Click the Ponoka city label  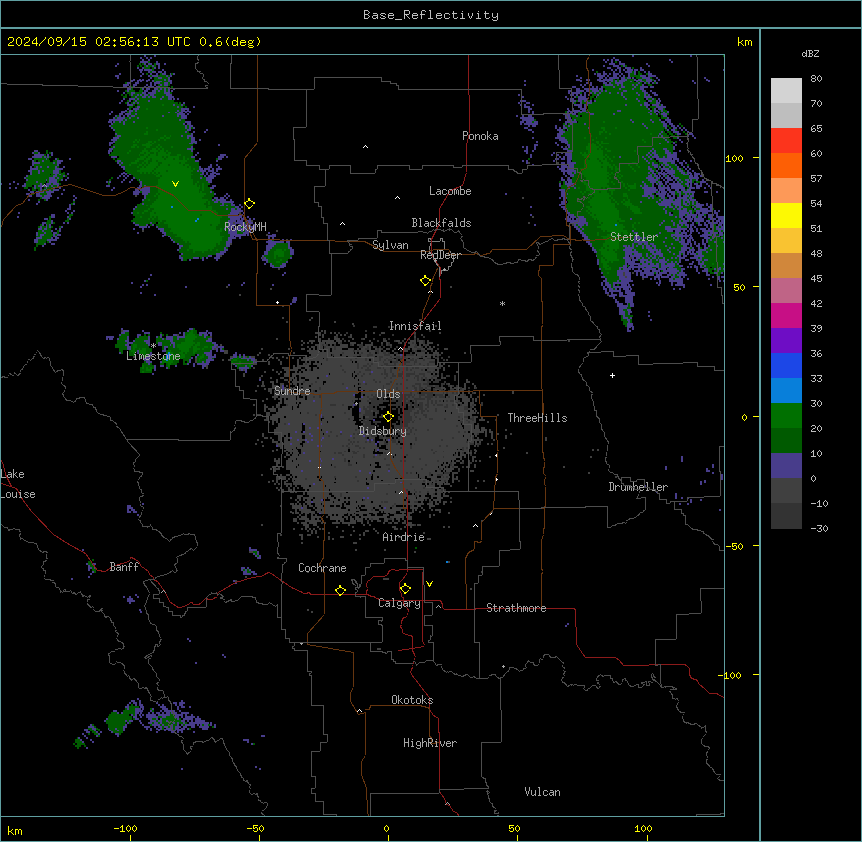(480, 136)
